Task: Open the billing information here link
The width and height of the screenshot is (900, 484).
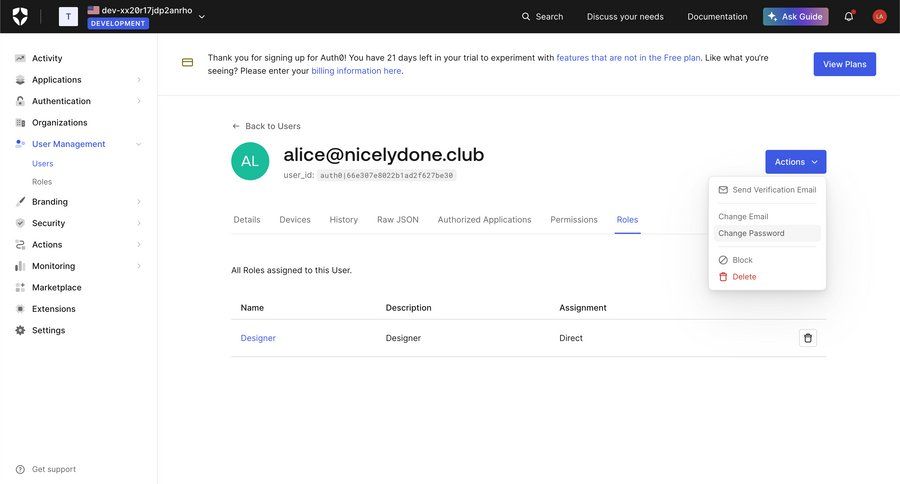Action: point(356,71)
